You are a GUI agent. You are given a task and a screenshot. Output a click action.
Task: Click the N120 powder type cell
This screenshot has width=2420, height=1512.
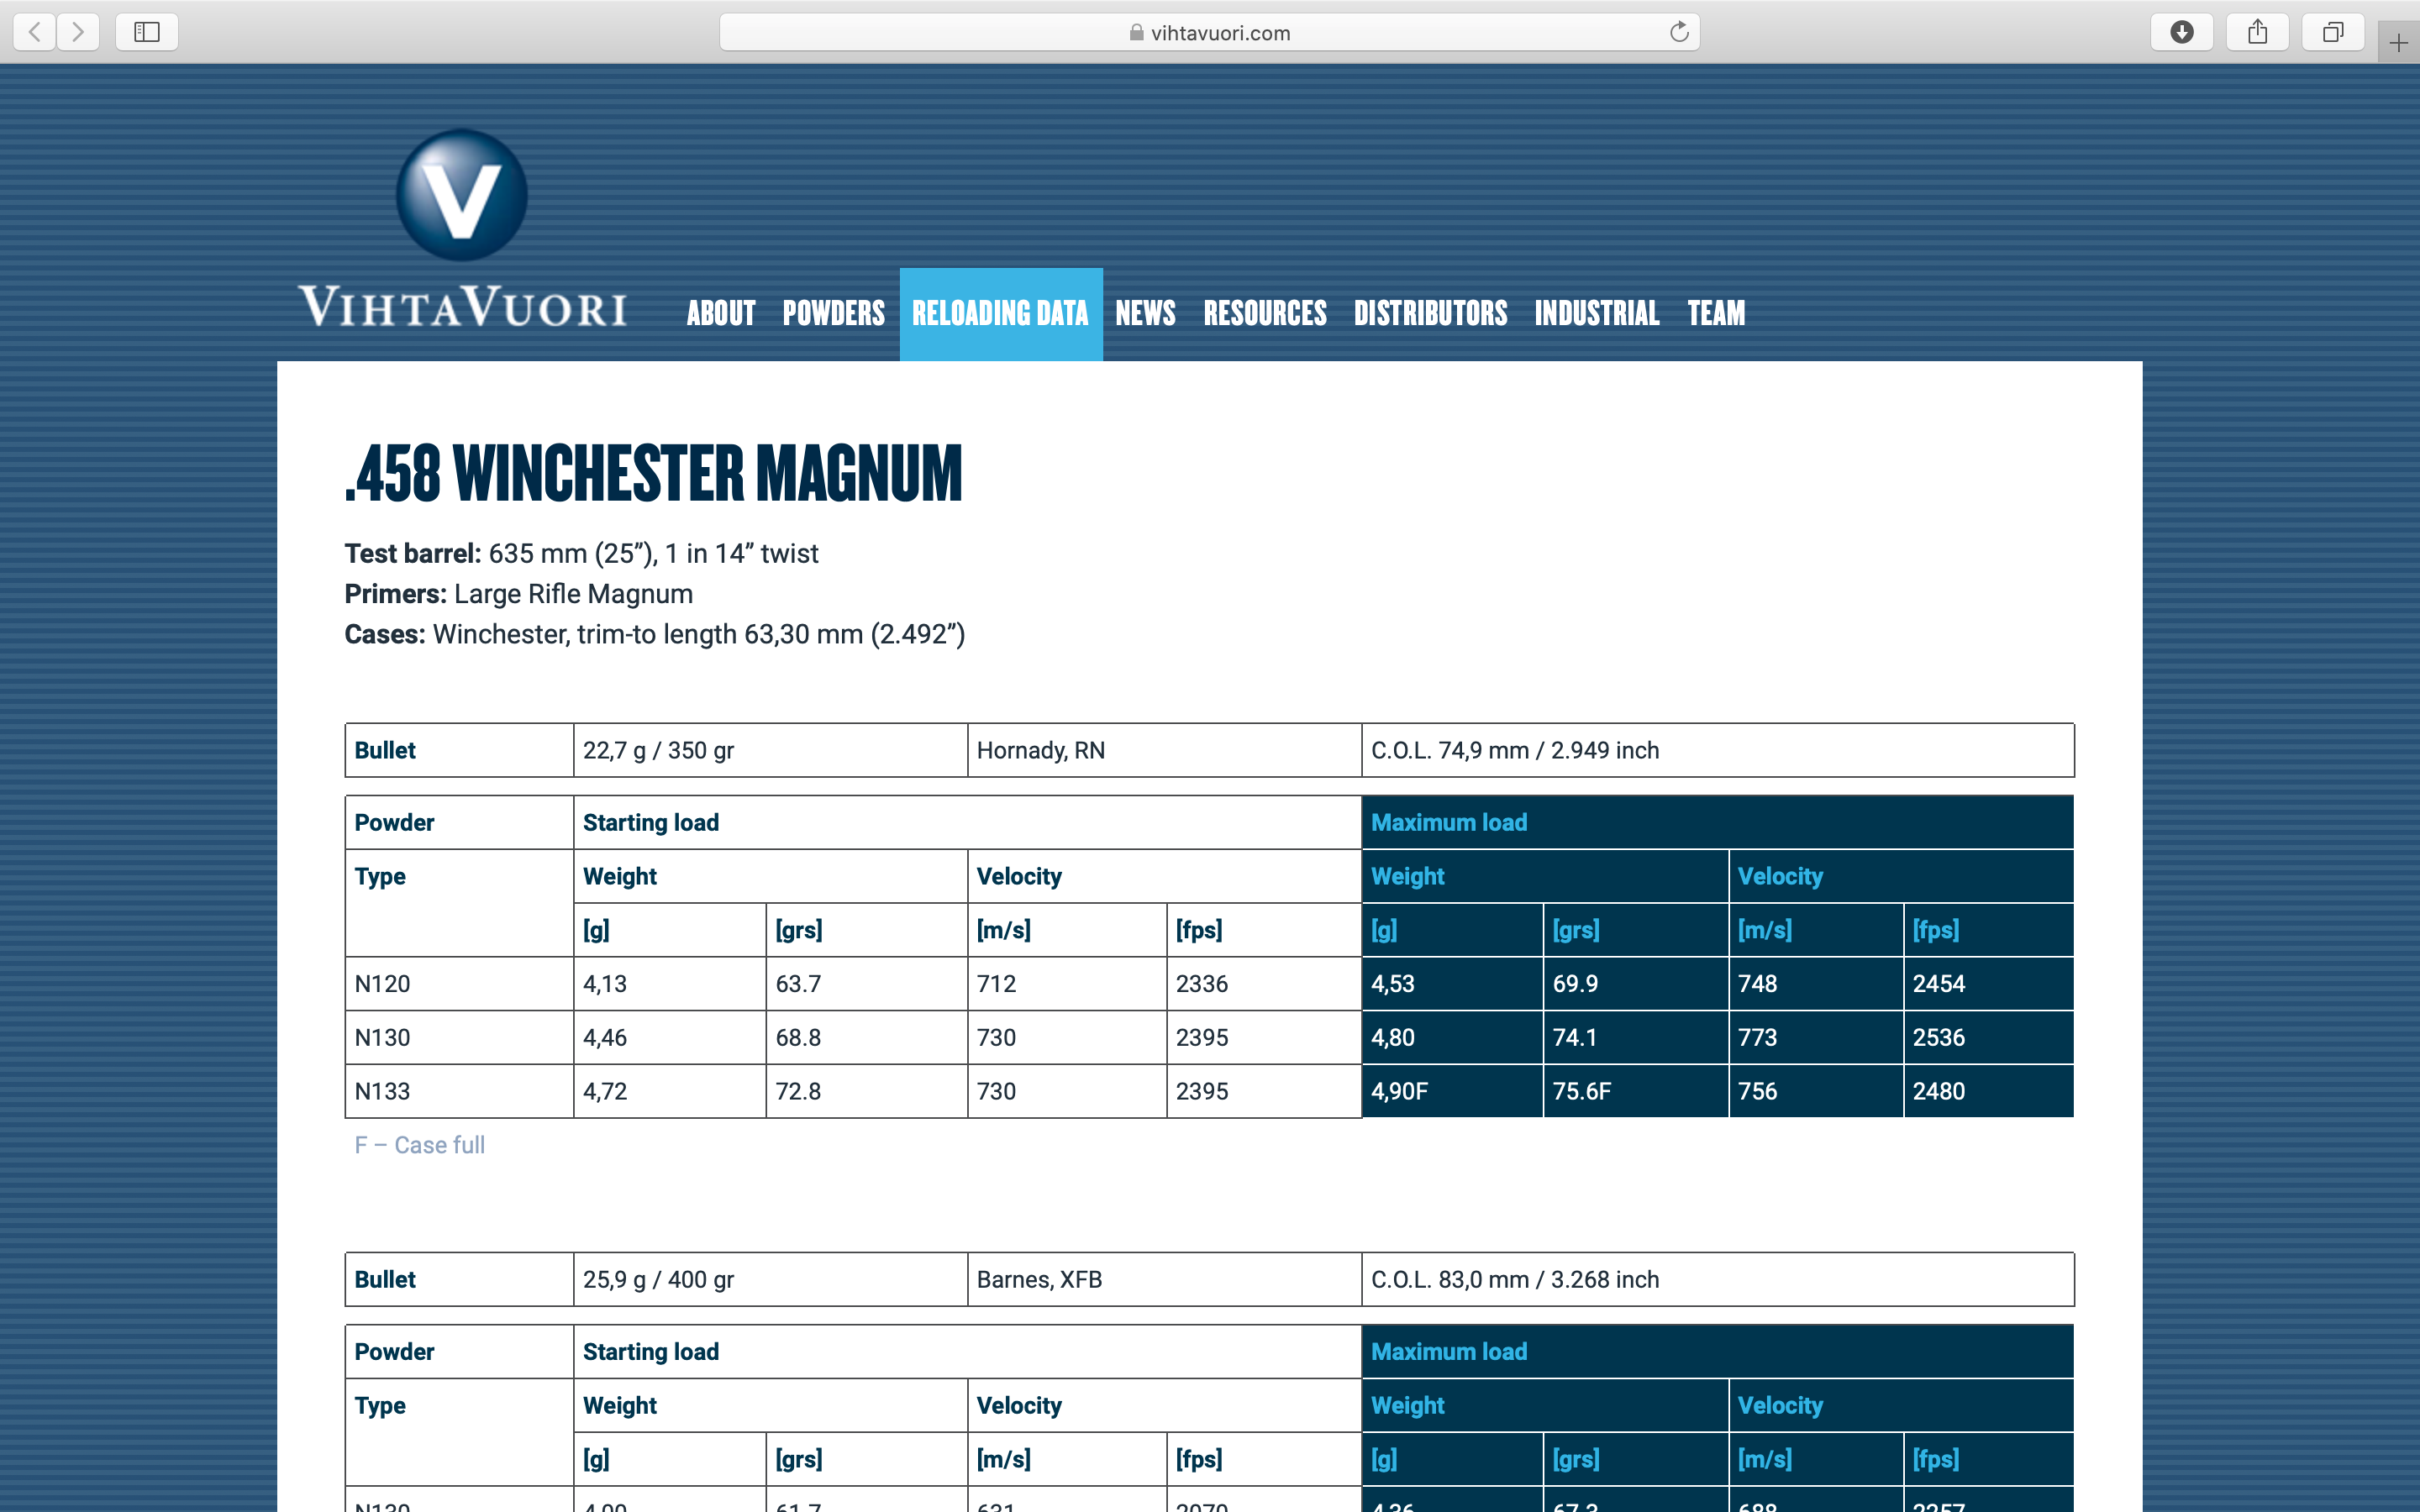pos(459,984)
